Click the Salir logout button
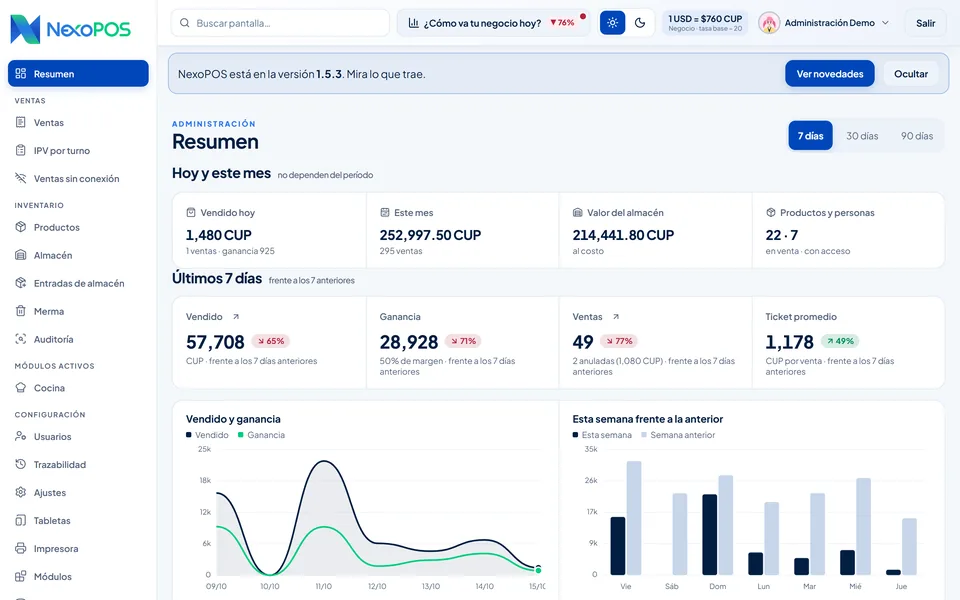Viewport: 960px width, 600px height. 925,23
